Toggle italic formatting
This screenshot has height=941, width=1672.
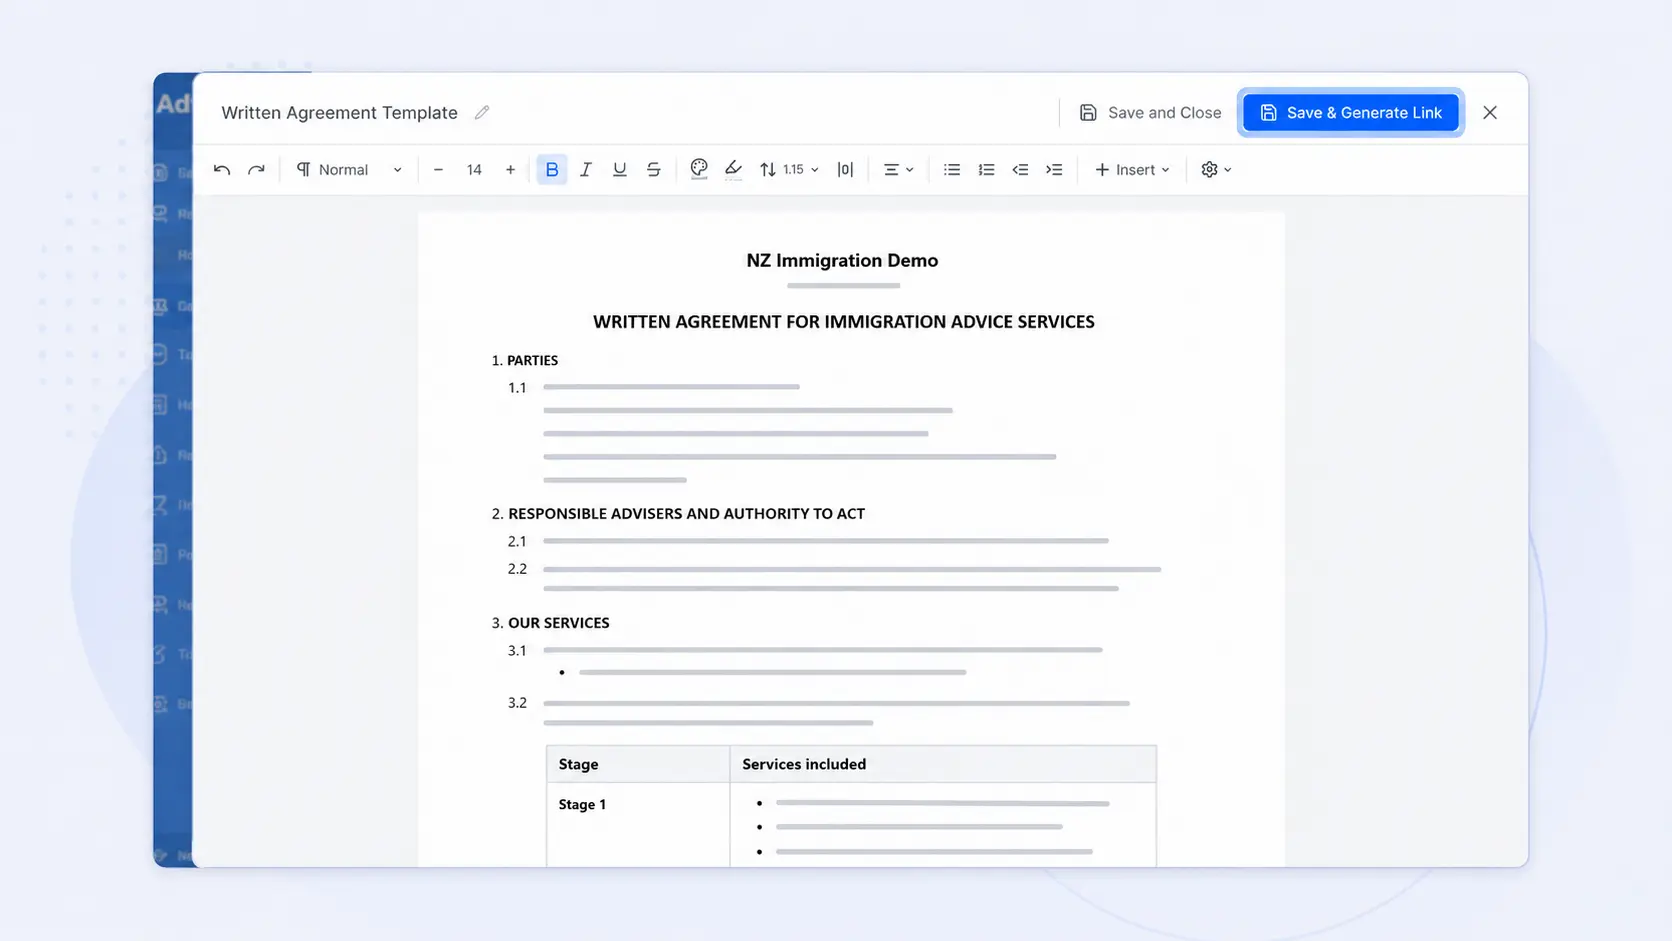pyautogui.click(x=586, y=170)
